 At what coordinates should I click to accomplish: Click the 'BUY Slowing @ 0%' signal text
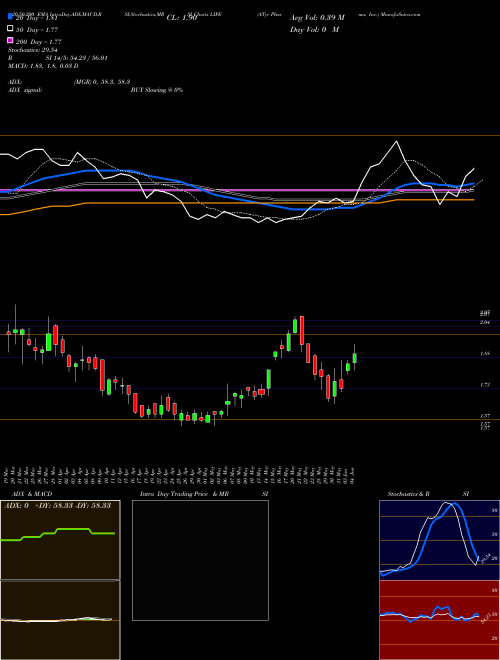click(157, 90)
